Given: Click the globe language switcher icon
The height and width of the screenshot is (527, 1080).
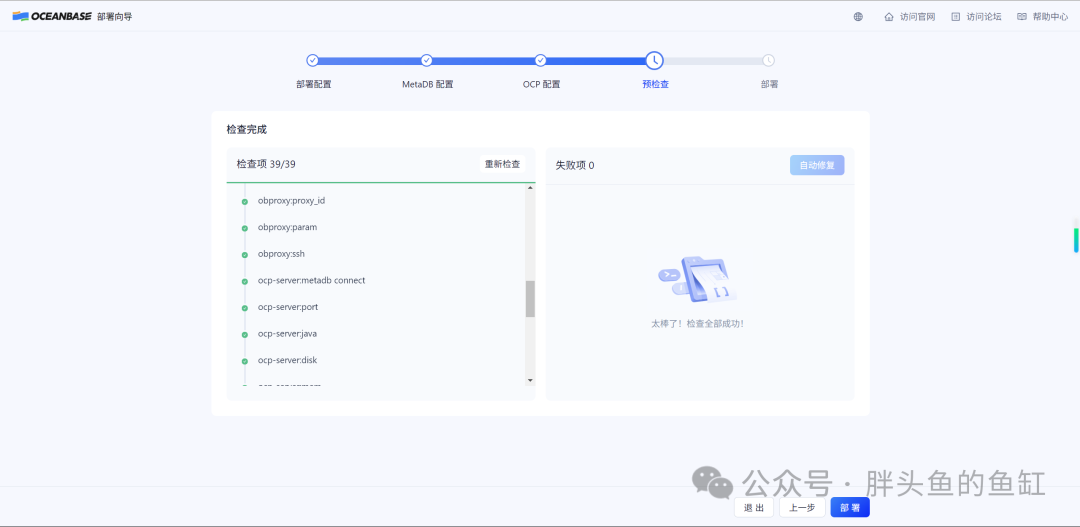Looking at the screenshot, I should pyautogui.click(x=858, y=17).
